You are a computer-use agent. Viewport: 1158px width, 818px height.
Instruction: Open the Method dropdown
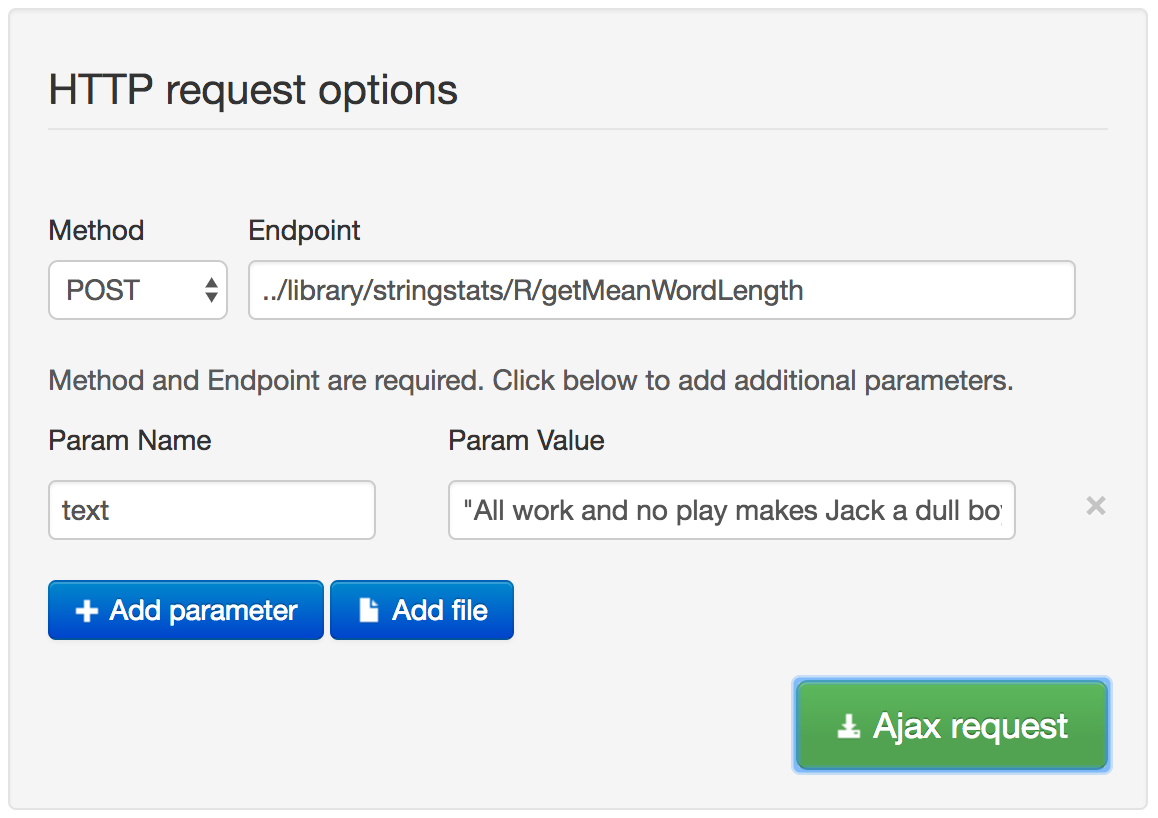(x=138, y=291)
